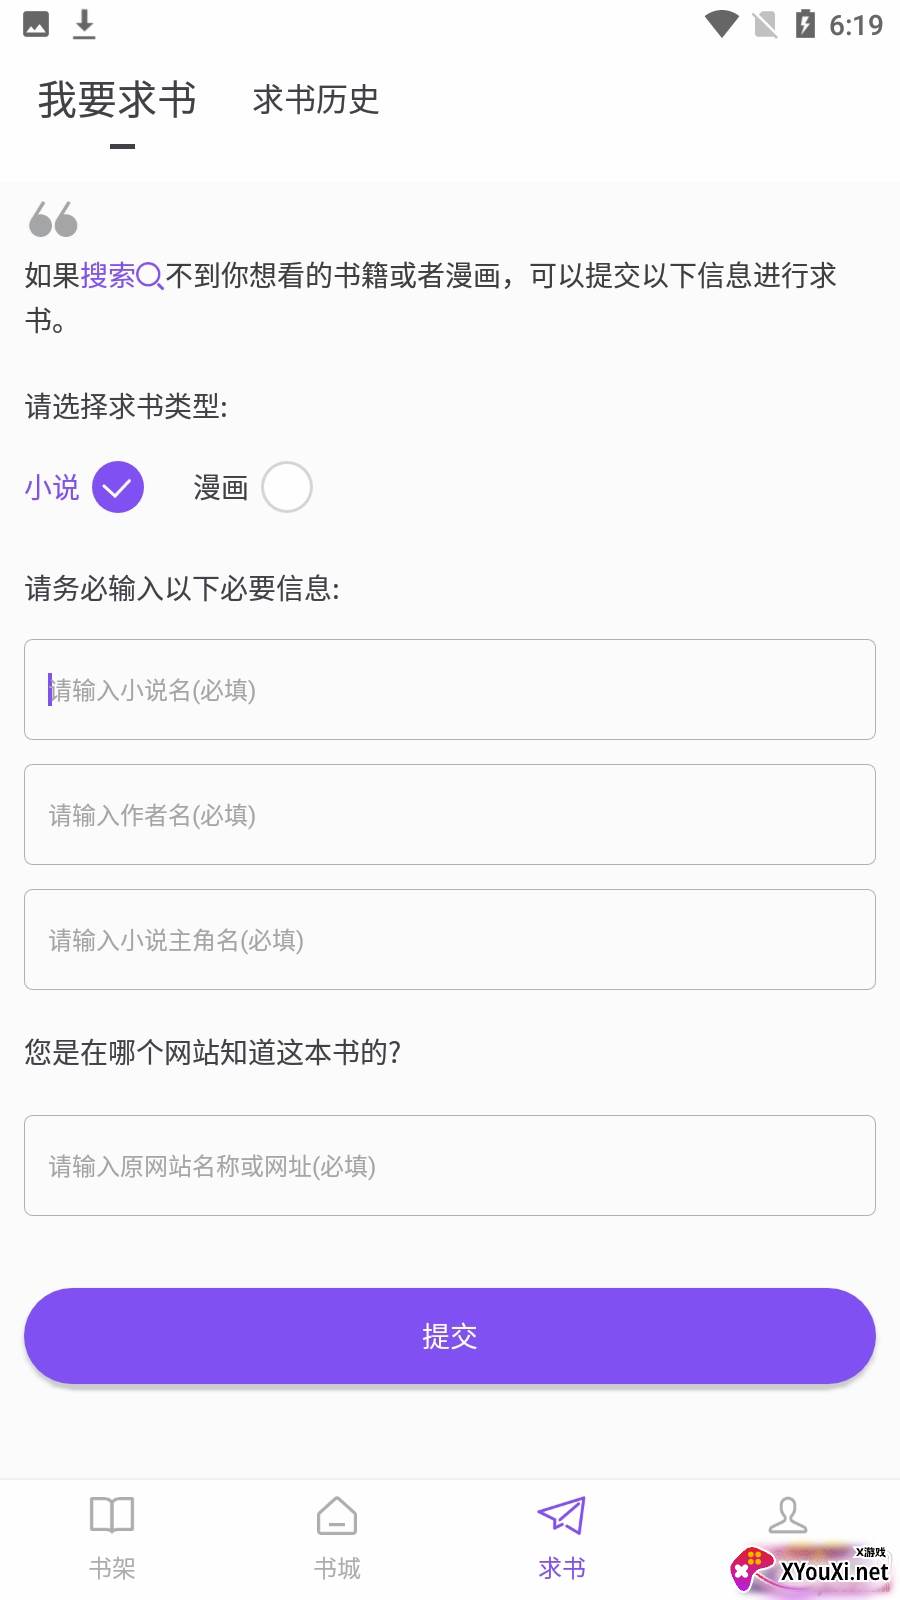
Task: Tap the download icon in status bar
Action: pos(85,24)
